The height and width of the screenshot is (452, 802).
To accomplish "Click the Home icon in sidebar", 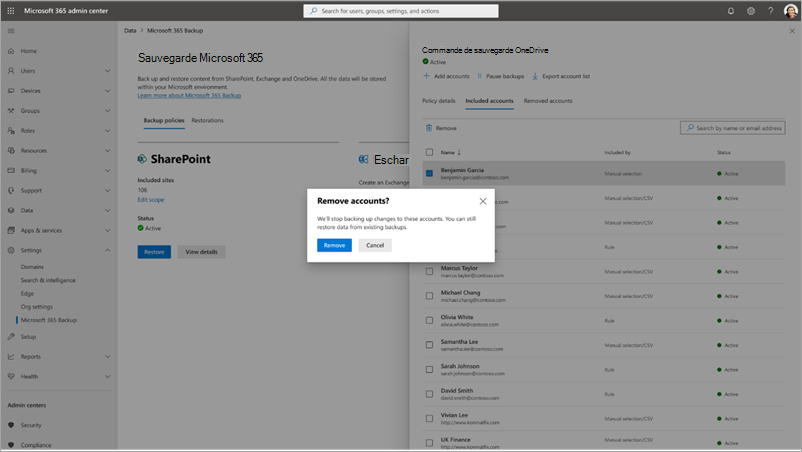I will (11, 51).
